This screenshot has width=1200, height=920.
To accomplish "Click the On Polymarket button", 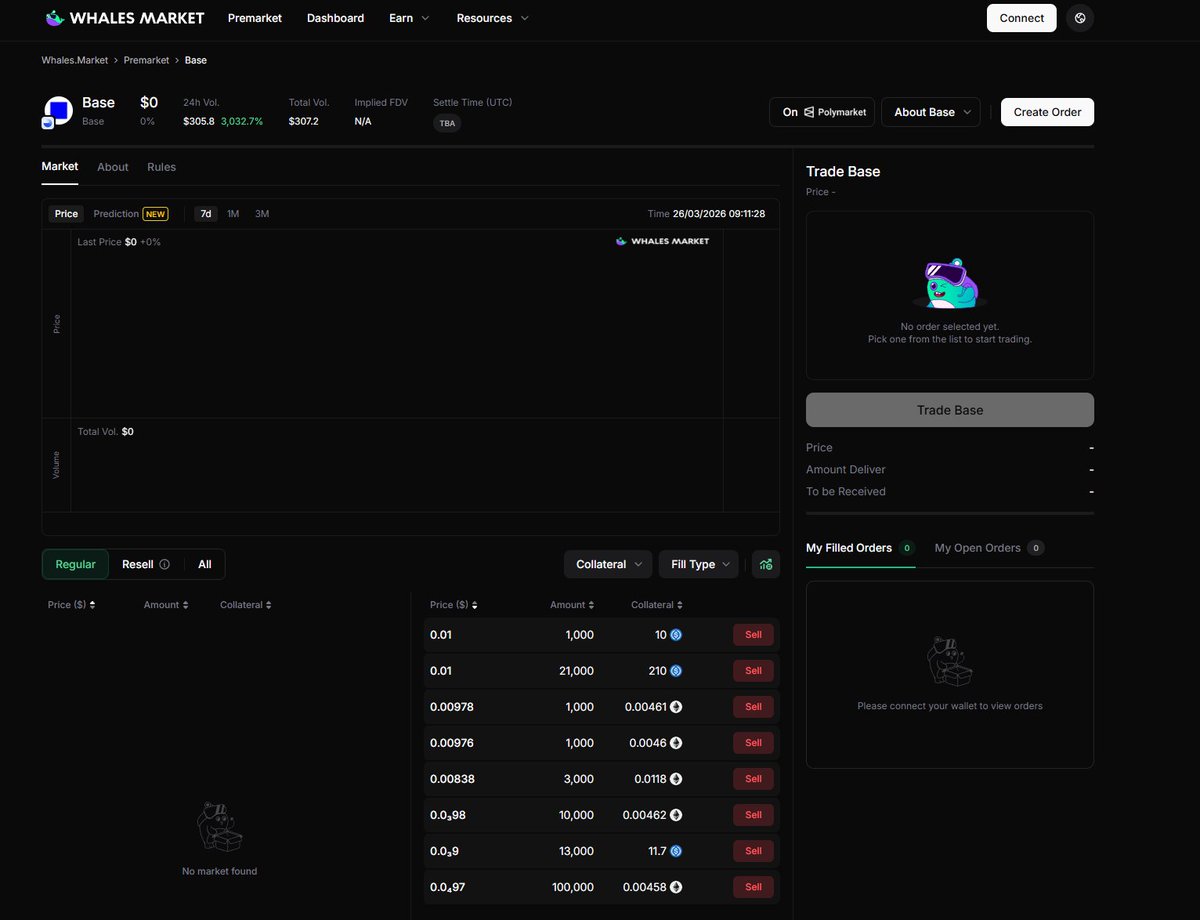I will [823, 112].
